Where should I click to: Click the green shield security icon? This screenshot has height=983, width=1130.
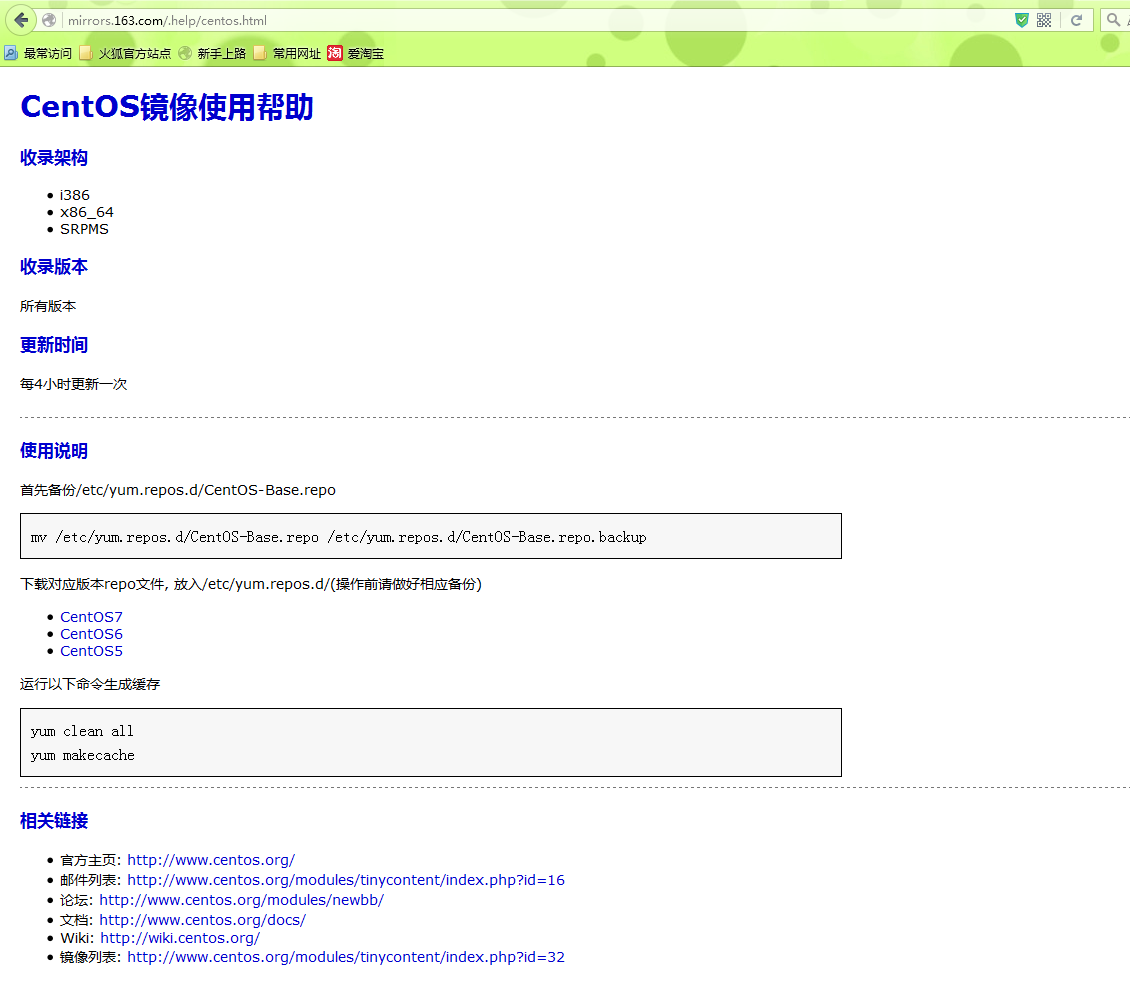coord(1021,20)
